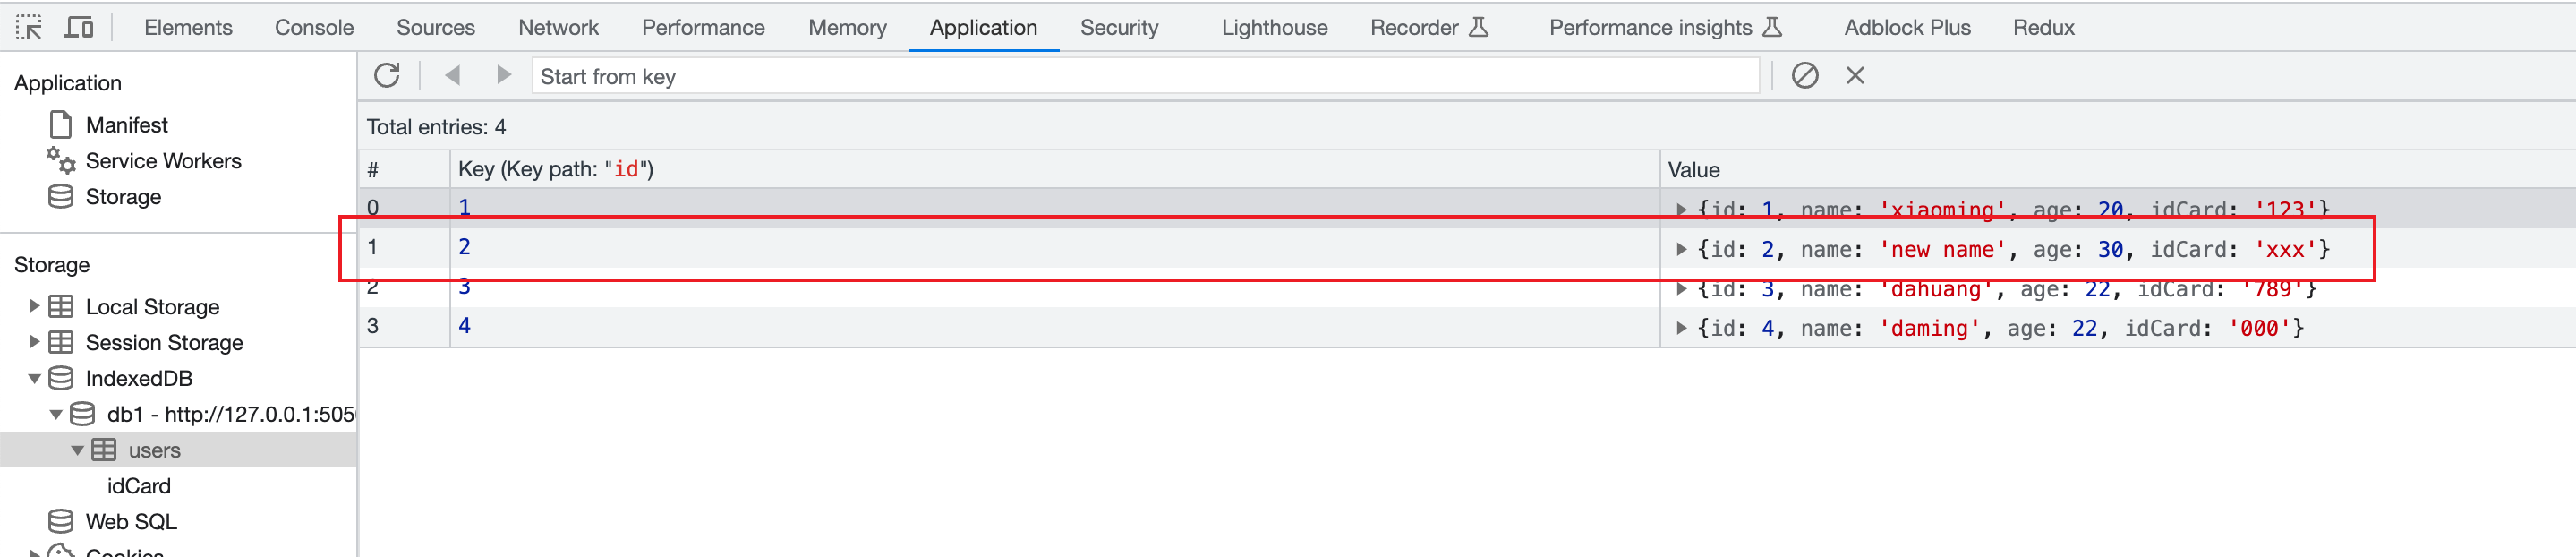Expand the Session Storage tree
2576x557 pixels.
pyautogui.click(x=35, y=342)
